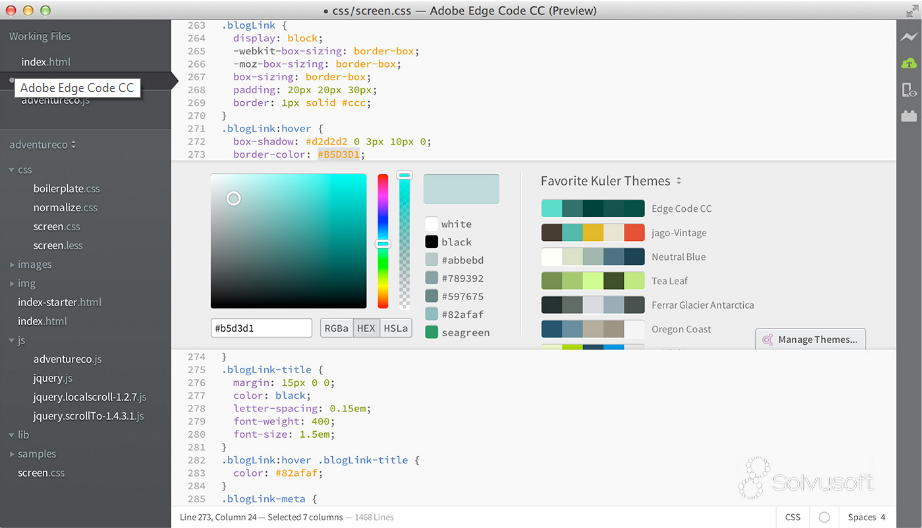
Task: Choose the Edge Code CC Kuler theme
Action: point(593,208)
